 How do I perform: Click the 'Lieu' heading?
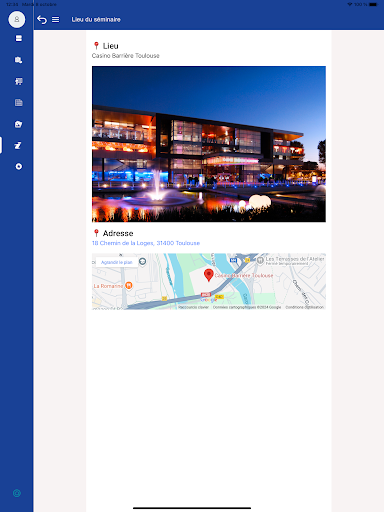click(110, 46)
